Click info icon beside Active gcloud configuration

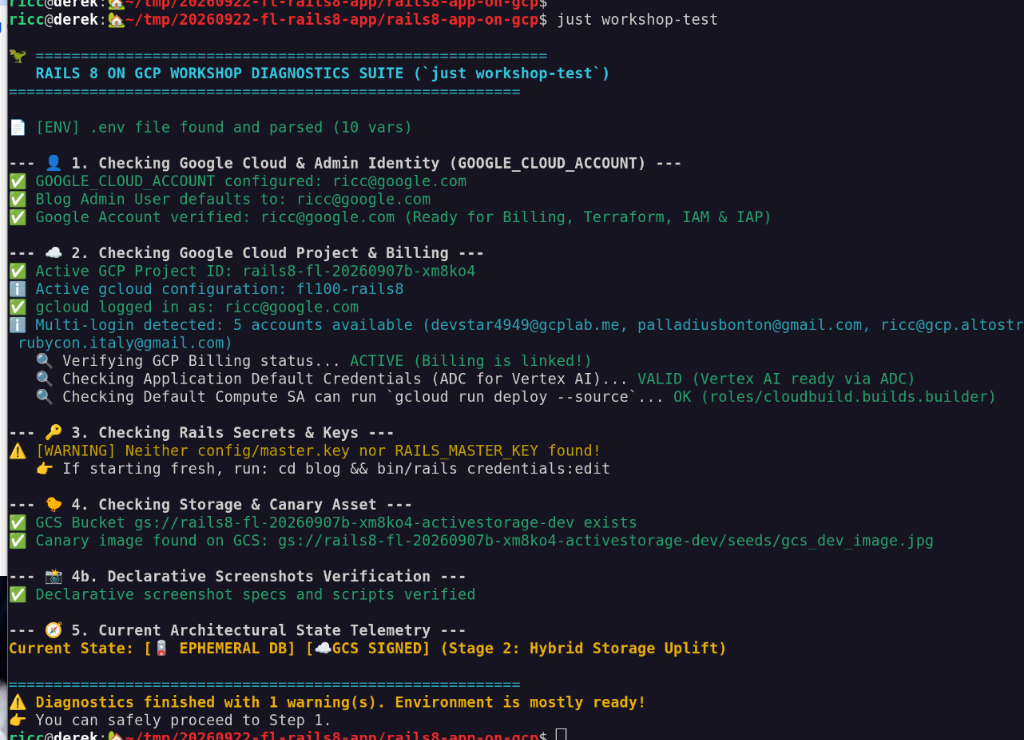(x=18, y=289)
